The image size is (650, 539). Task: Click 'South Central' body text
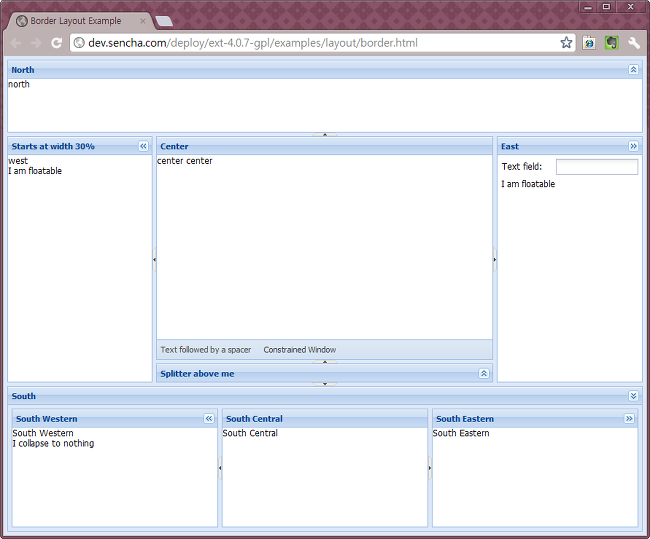point(250,433)
